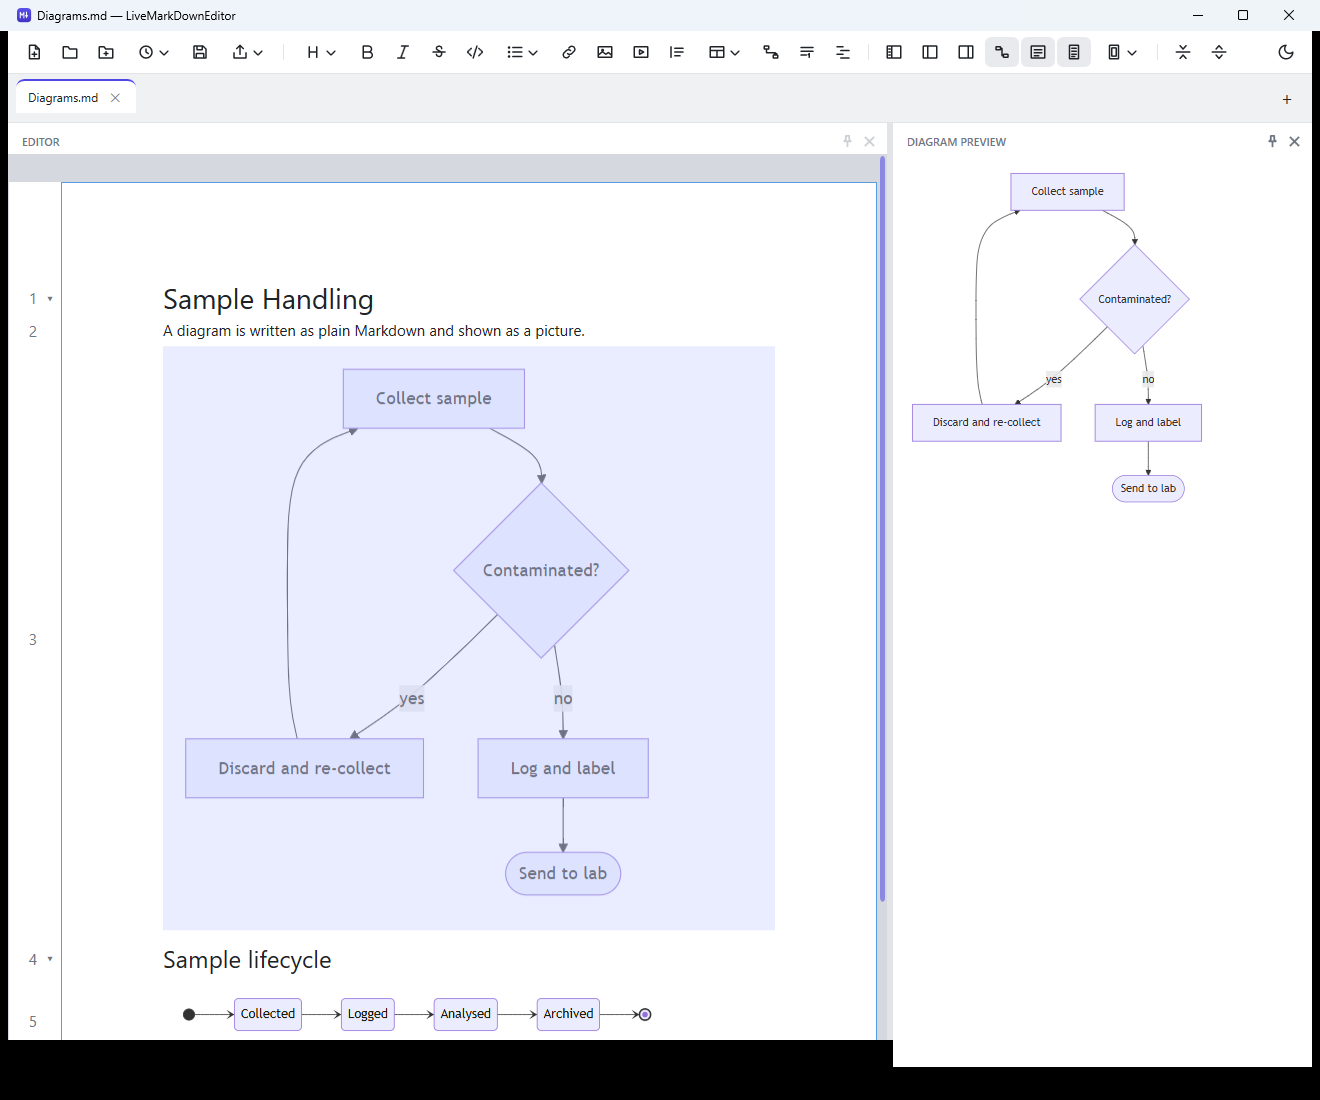This screenshot has width=1320, height=1100.
Task: Click the lines-with-T text formatting icon
Action: 807,52
